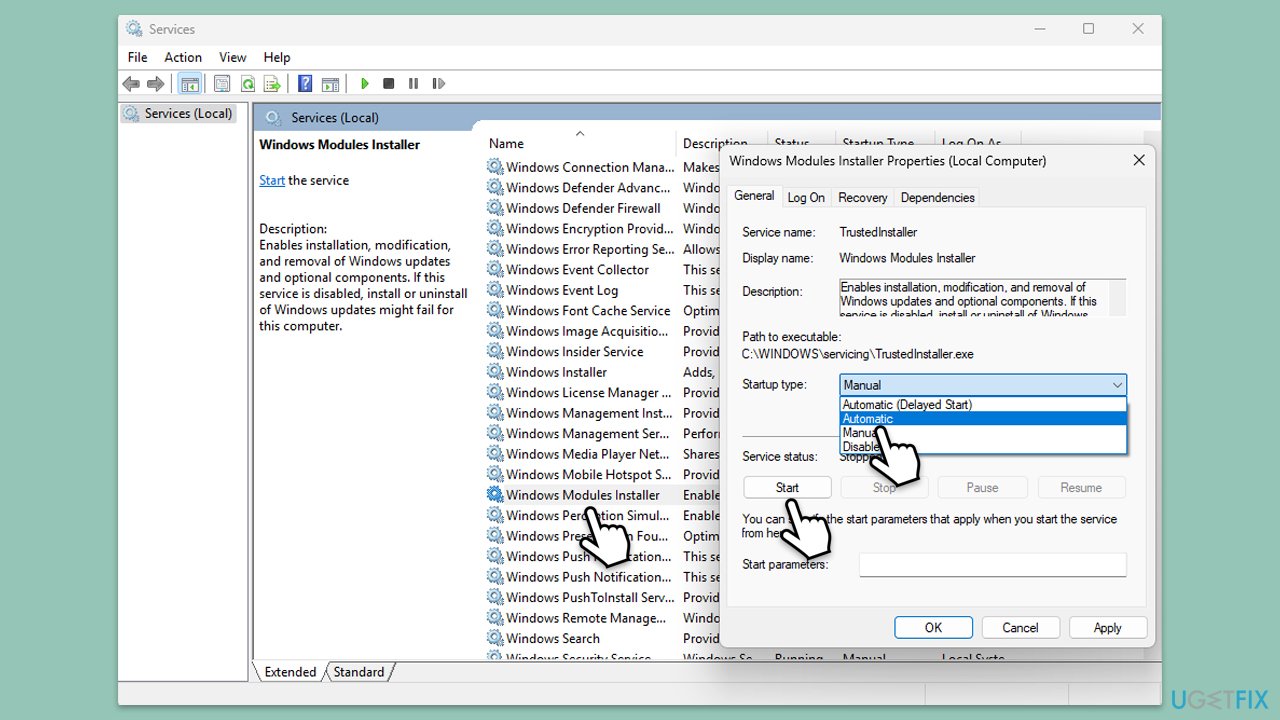This screenshot has width=1280, height=720.
Task: Switch to the Dependencies tab
Action: point(937,198)
